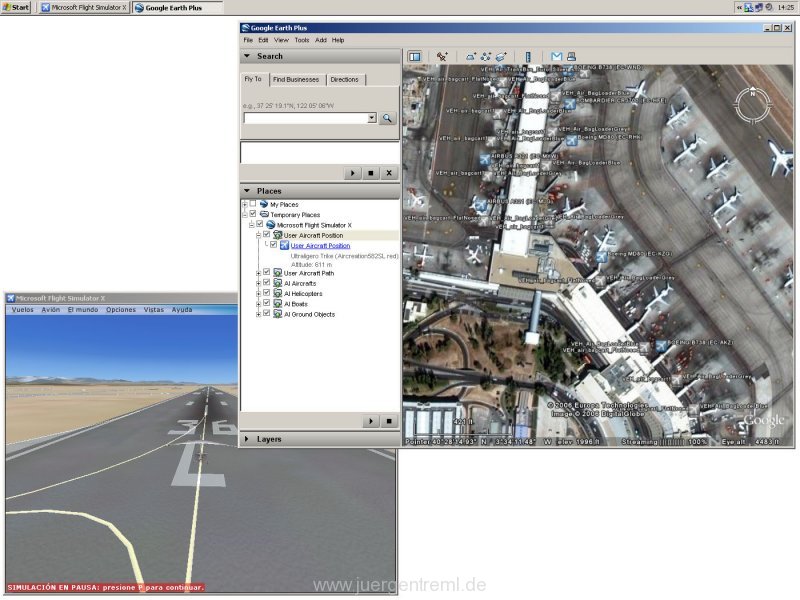Uncheck the User Aircraft Path checkbox

tap(266, 272)
